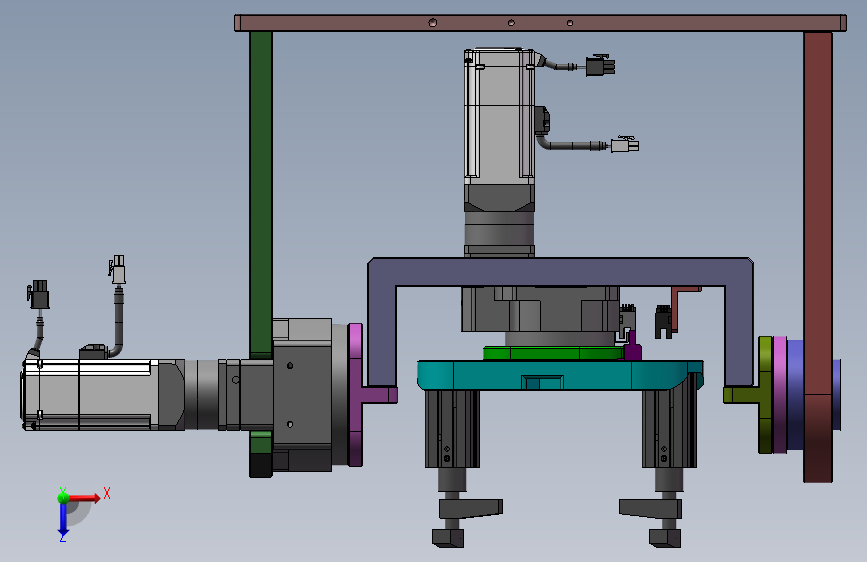The image size is (867, 562).
Task: Select the blue bearing housing on the right
Action: point(795,395)
